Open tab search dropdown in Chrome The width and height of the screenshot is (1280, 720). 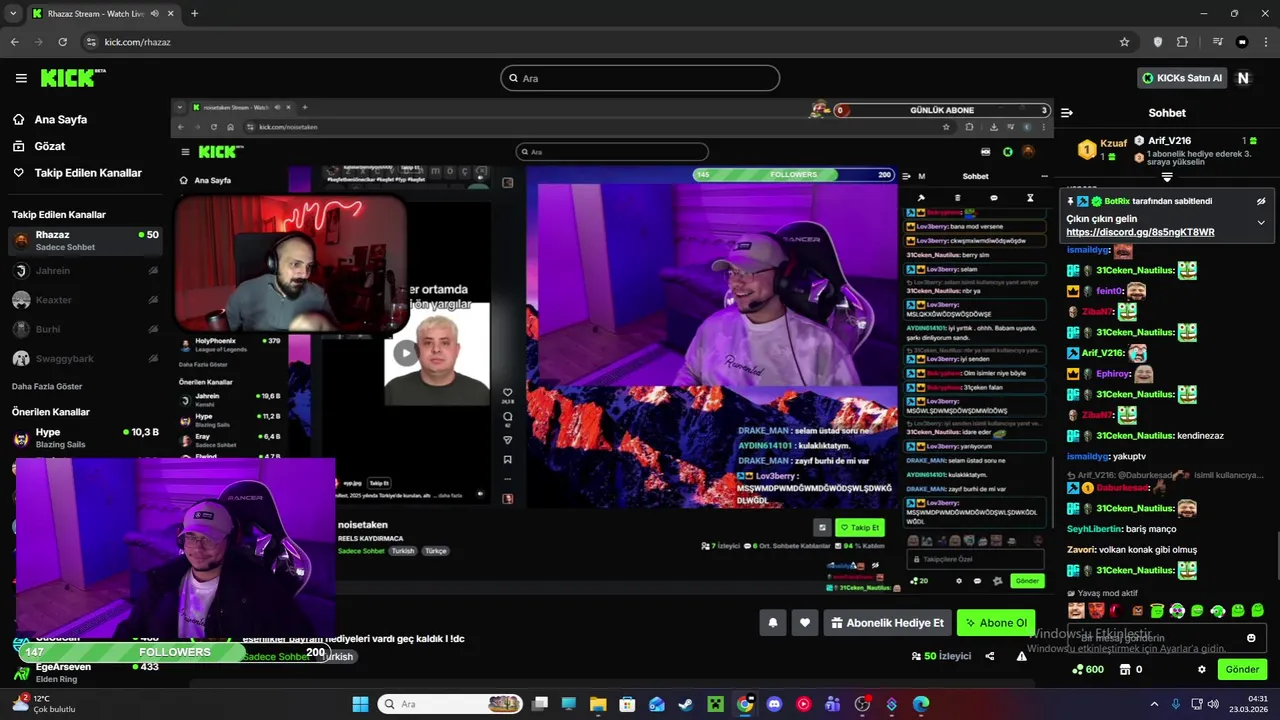click(x=13, y=14)
